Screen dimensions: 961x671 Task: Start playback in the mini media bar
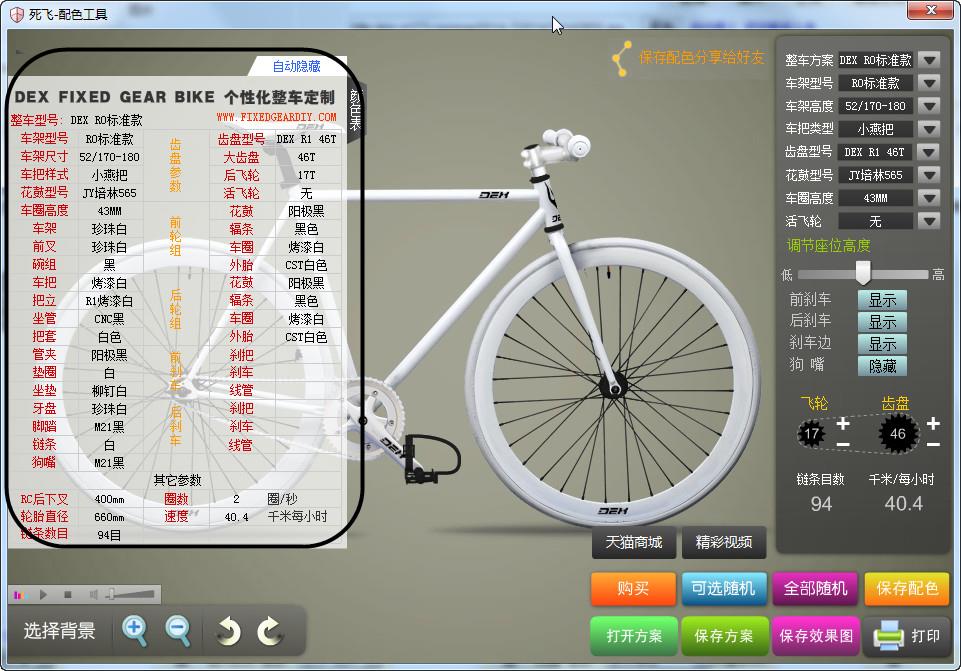click(44, 594)
